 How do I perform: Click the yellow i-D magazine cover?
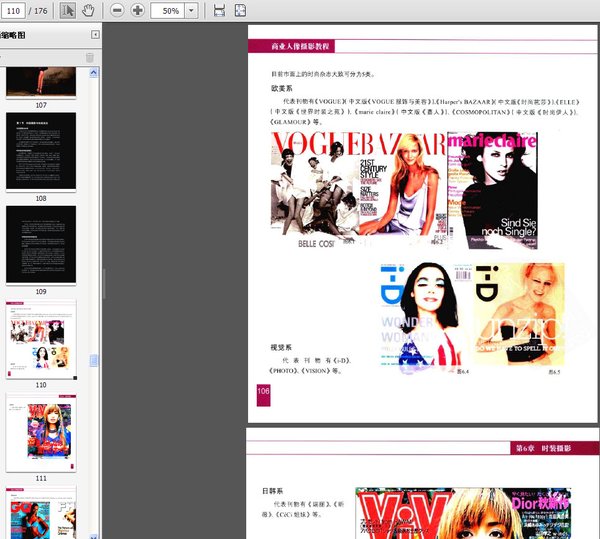click(x=519, y=314)
